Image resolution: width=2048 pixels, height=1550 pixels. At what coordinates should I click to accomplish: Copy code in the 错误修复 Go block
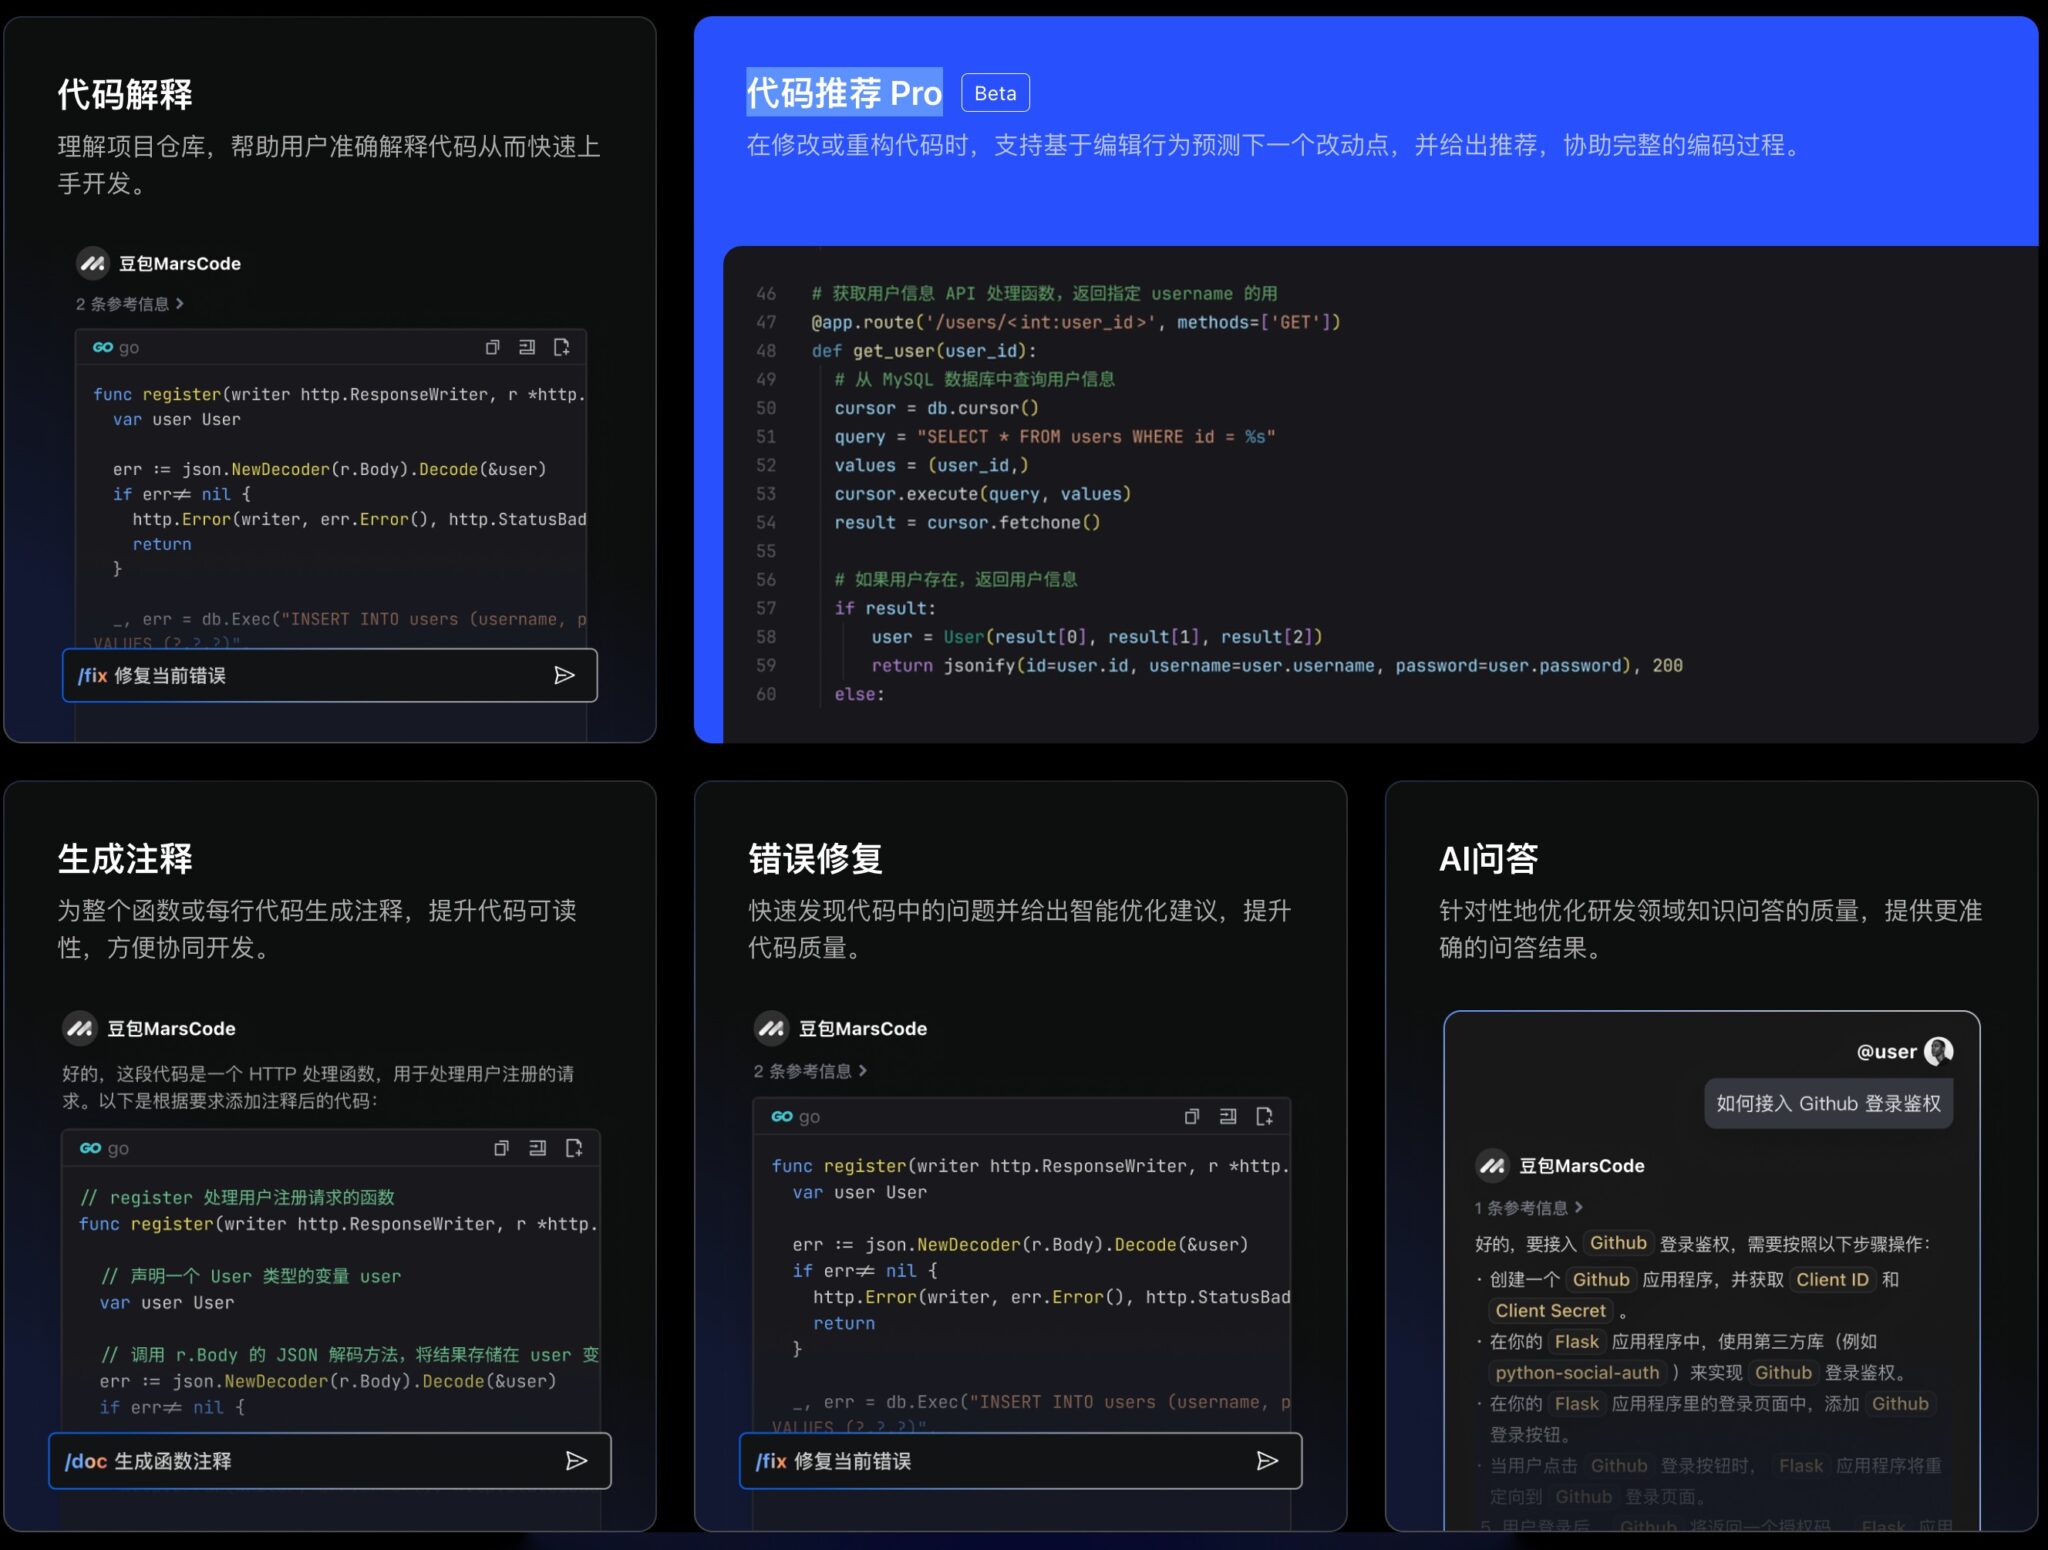pos(1191,1116)
